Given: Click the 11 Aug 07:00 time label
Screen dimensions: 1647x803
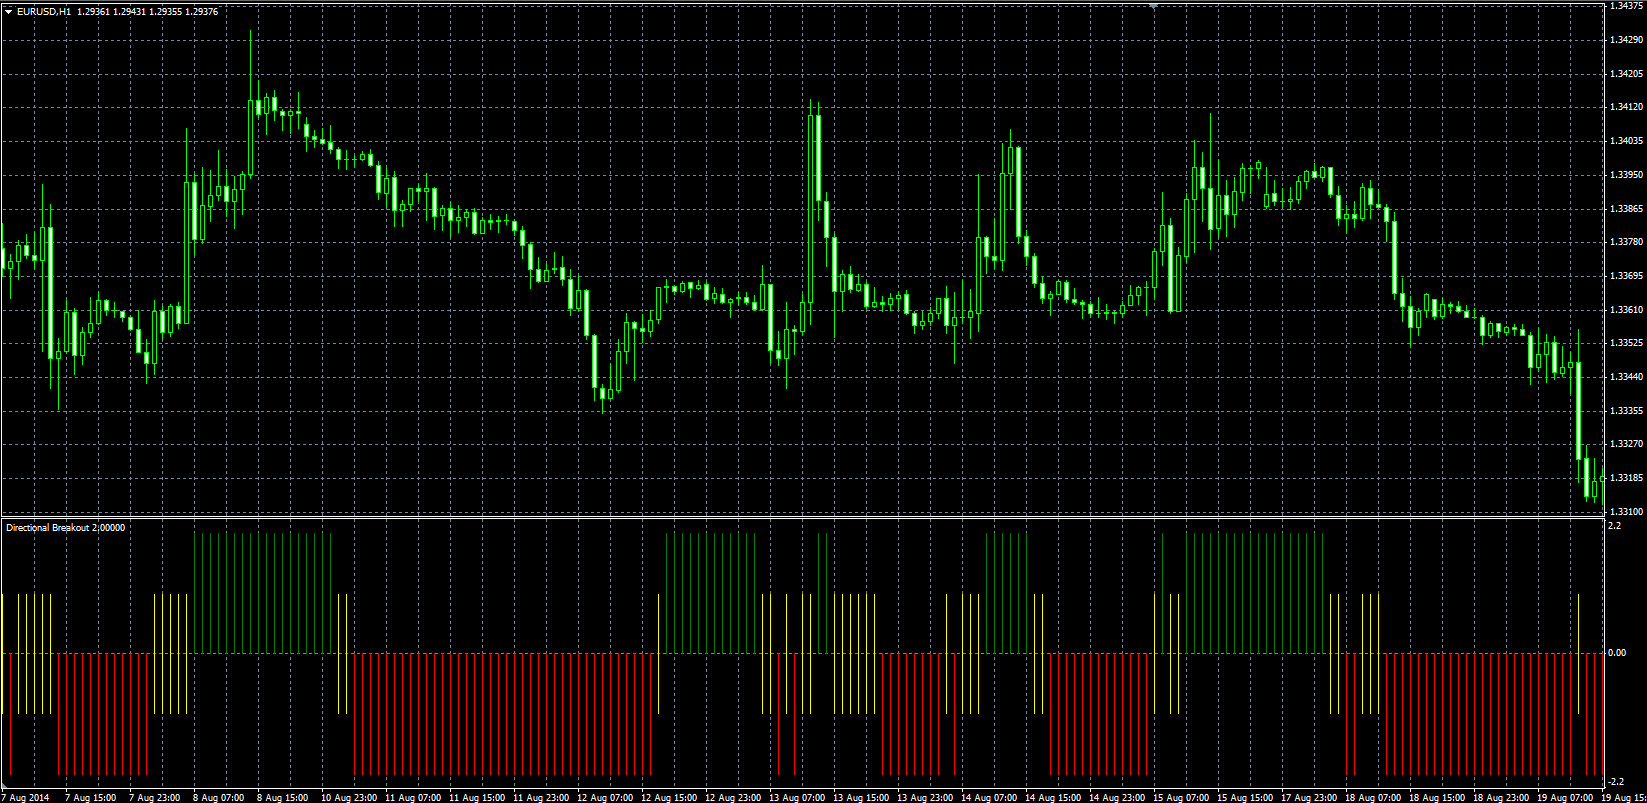Looking at the screenshot, I should (x=413, y=798).
